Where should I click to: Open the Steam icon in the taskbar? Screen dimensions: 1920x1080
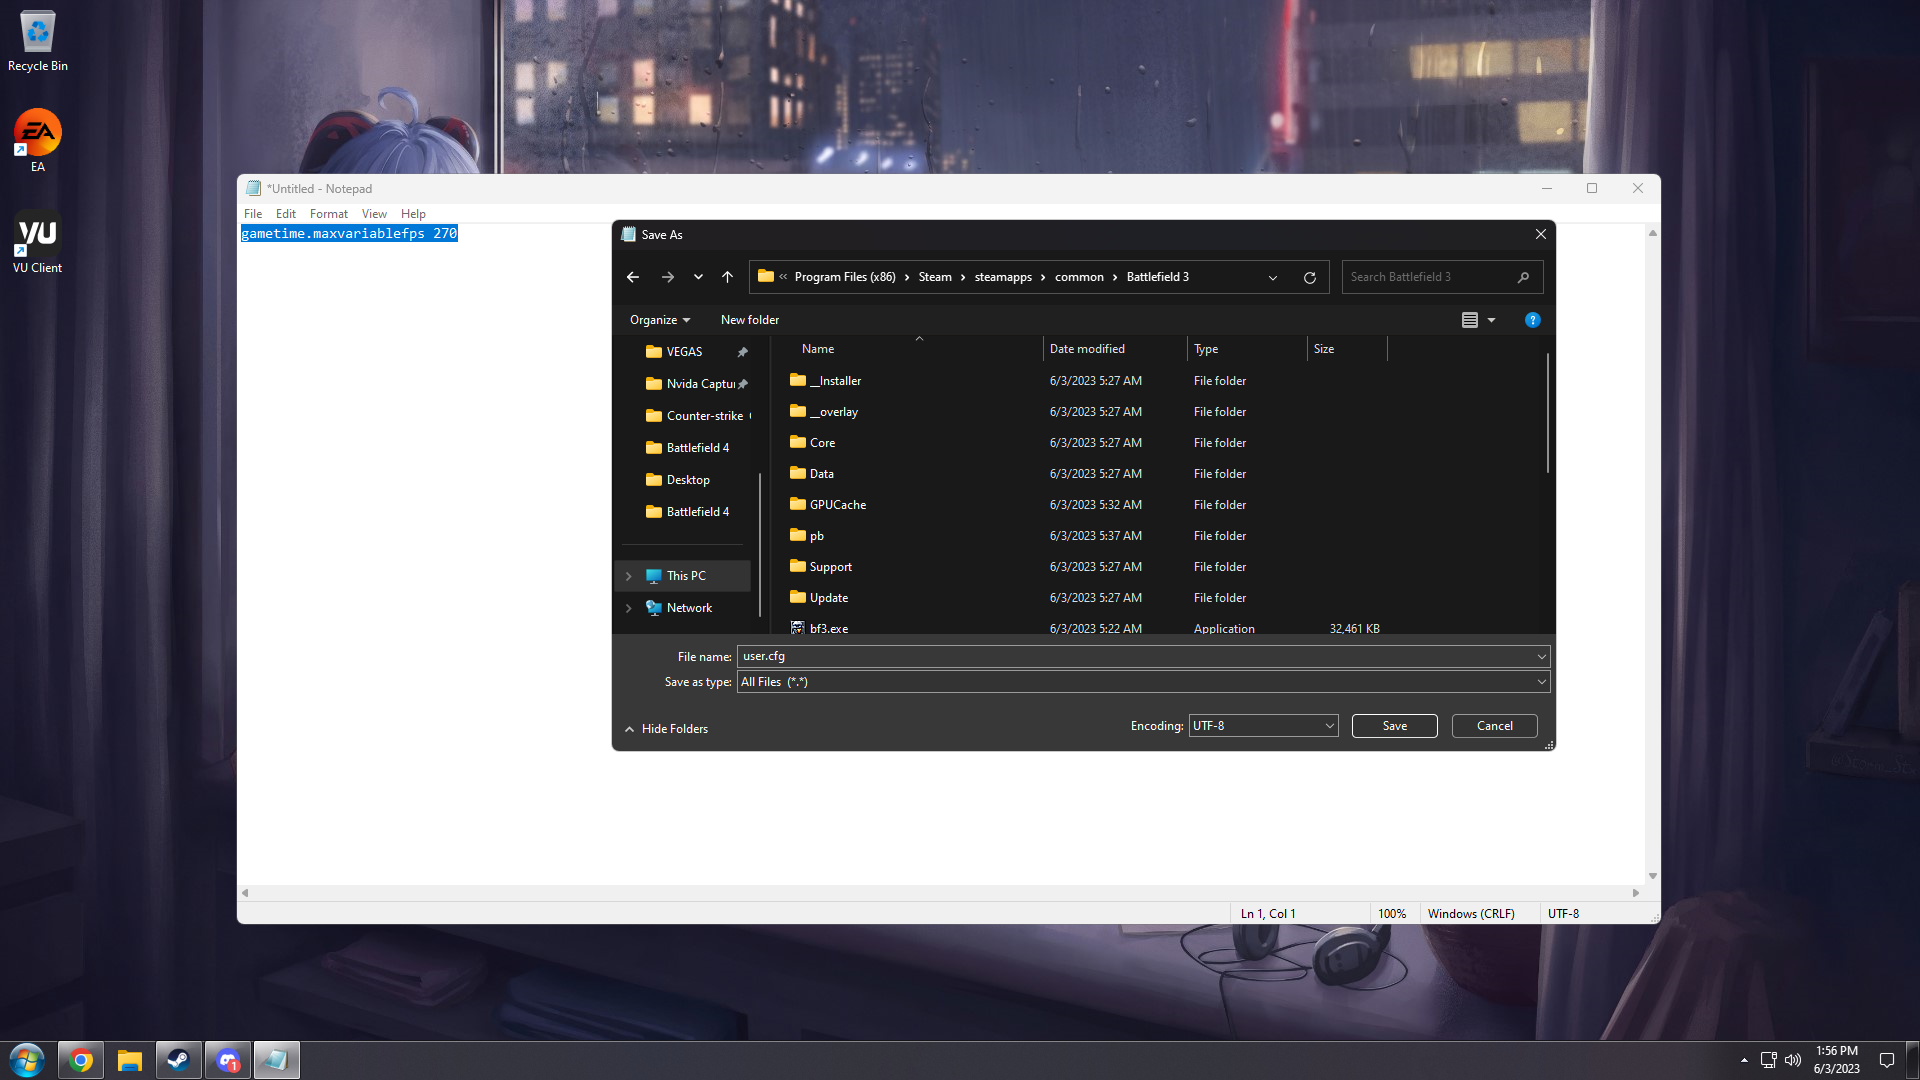pyautogui.click(x=178, y=1060)
